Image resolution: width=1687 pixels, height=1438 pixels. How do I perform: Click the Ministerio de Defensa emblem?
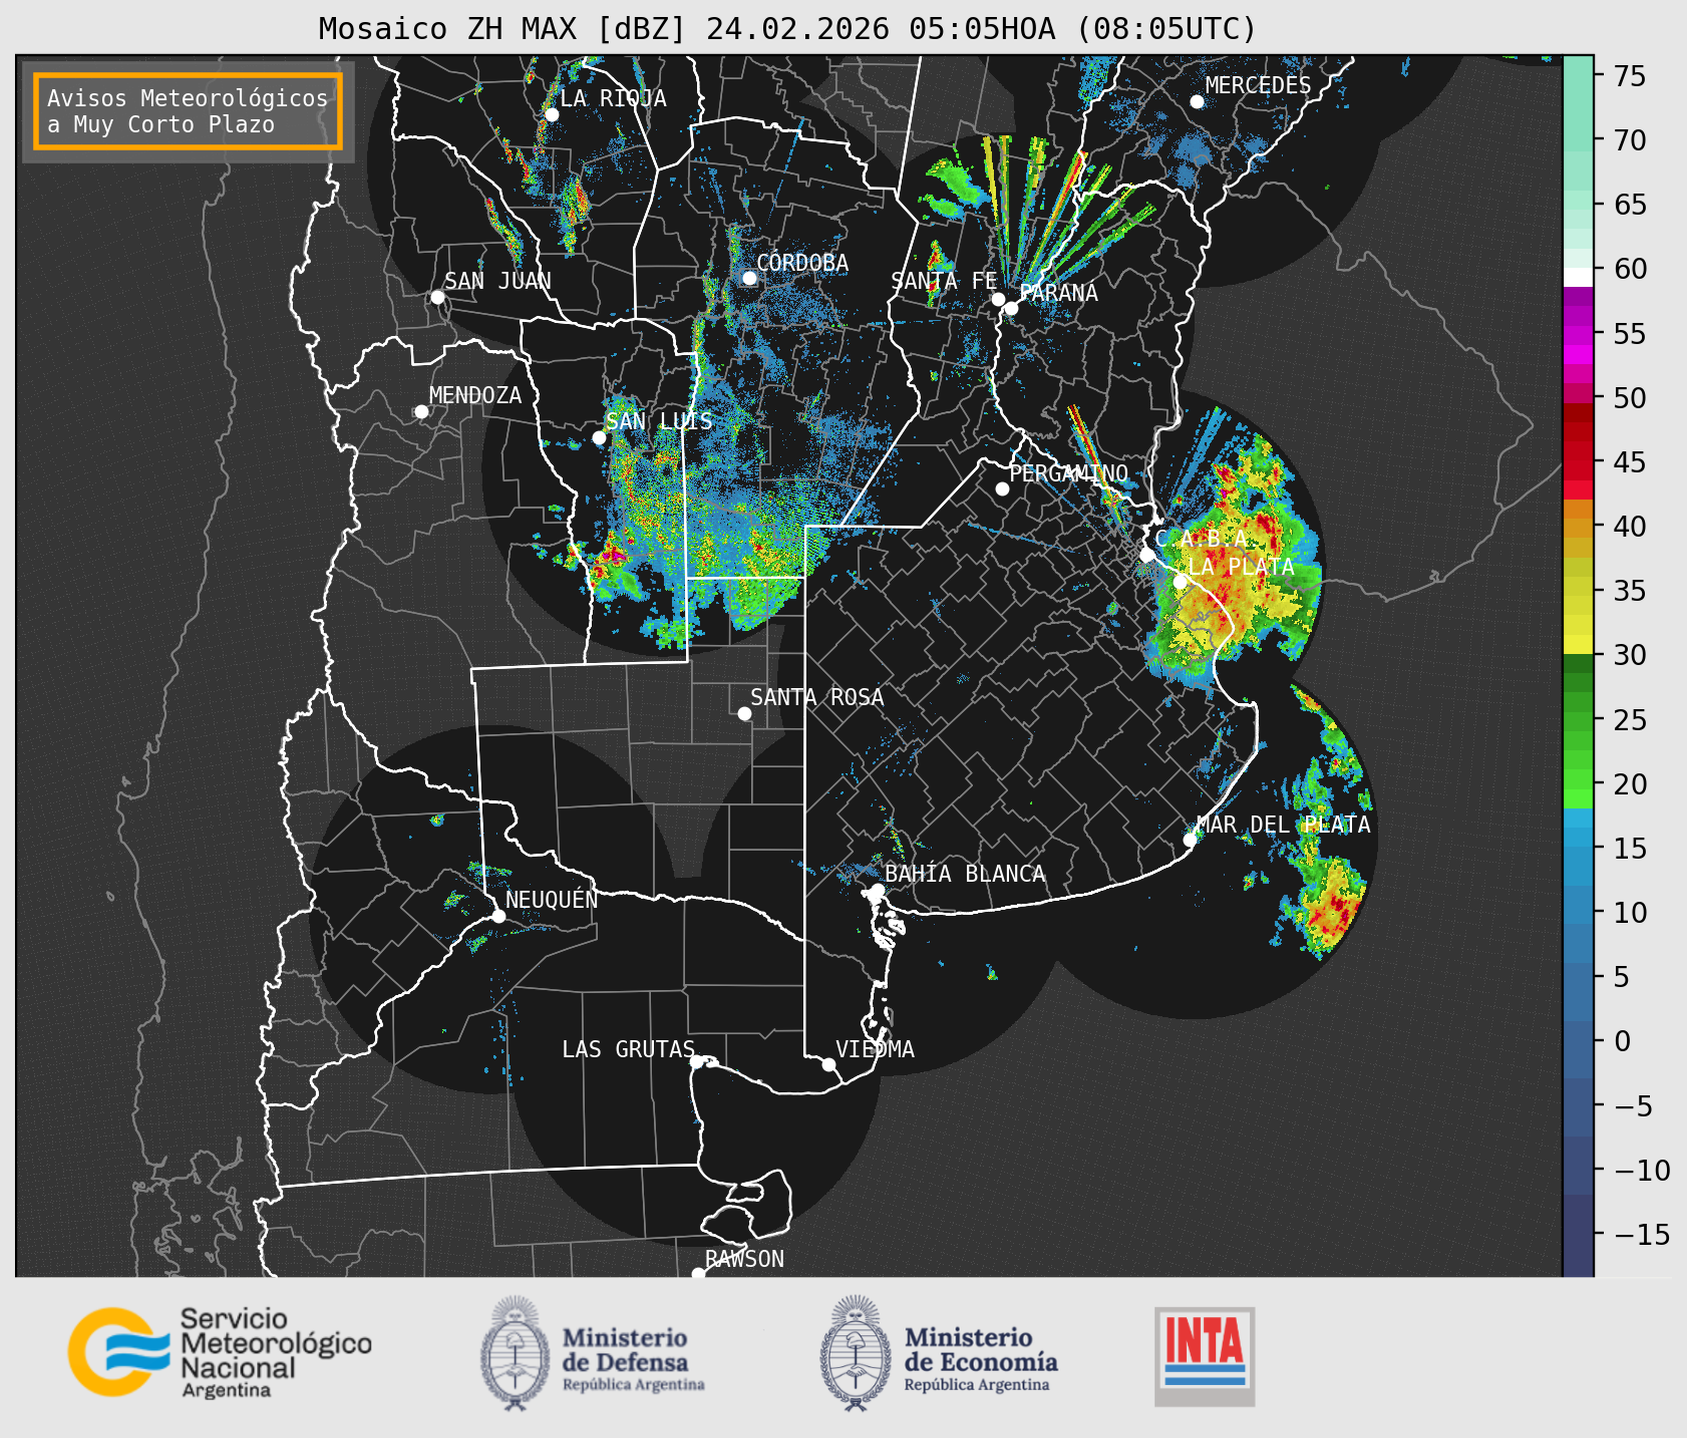(514, 1353)
